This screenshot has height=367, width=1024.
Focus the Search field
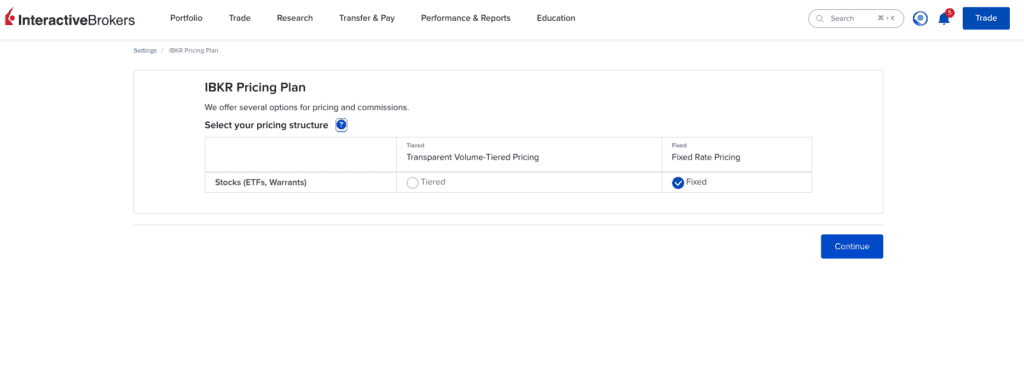coord(856,18)
